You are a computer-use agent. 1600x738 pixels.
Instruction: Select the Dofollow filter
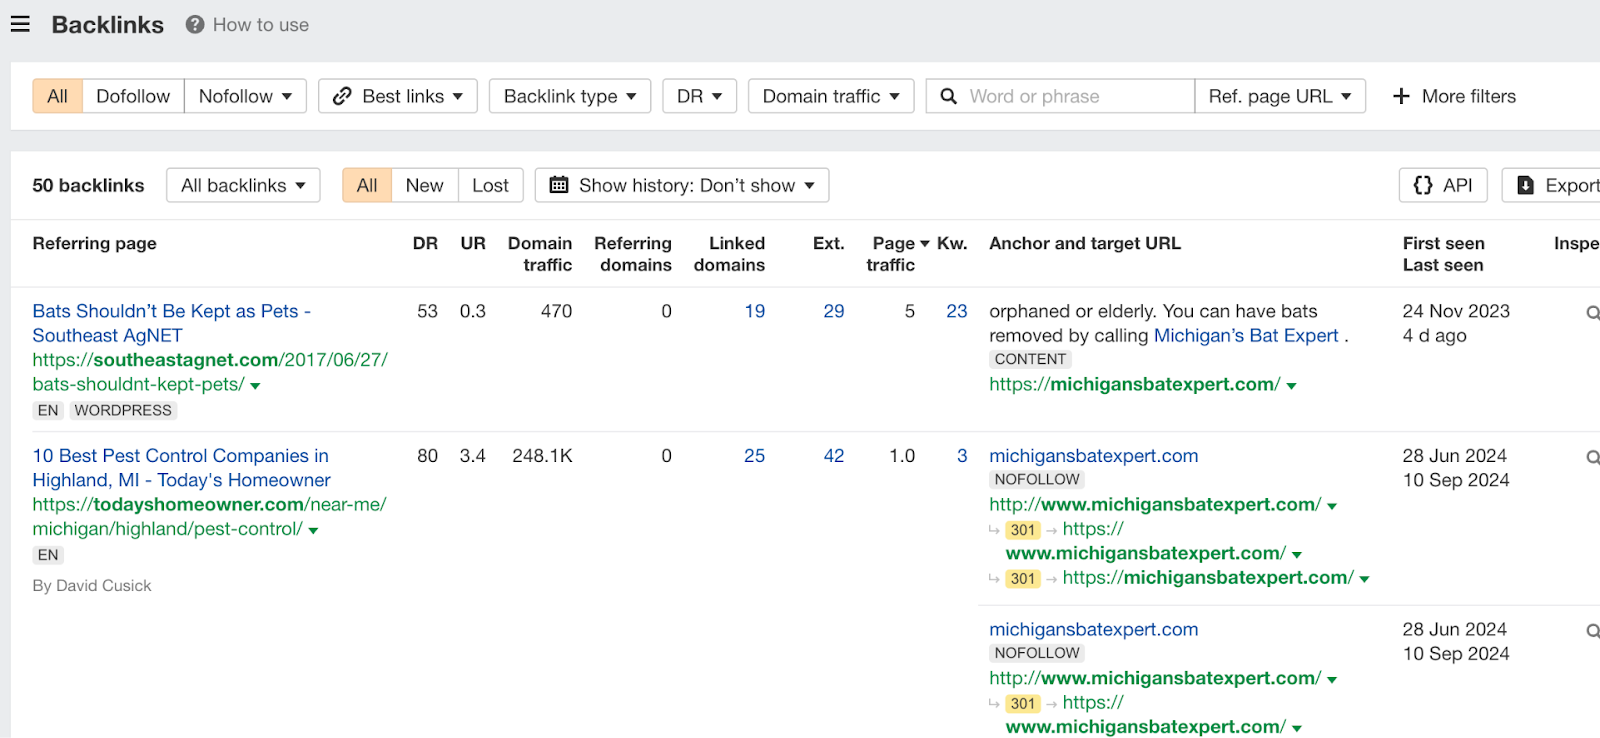(133, 96)
